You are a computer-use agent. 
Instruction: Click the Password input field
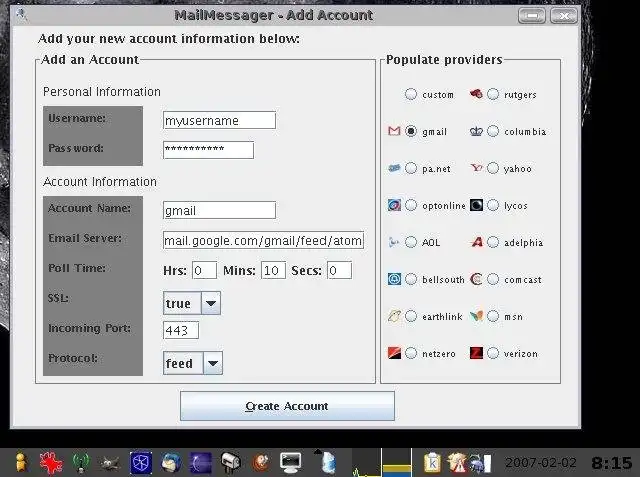[208, 150]
